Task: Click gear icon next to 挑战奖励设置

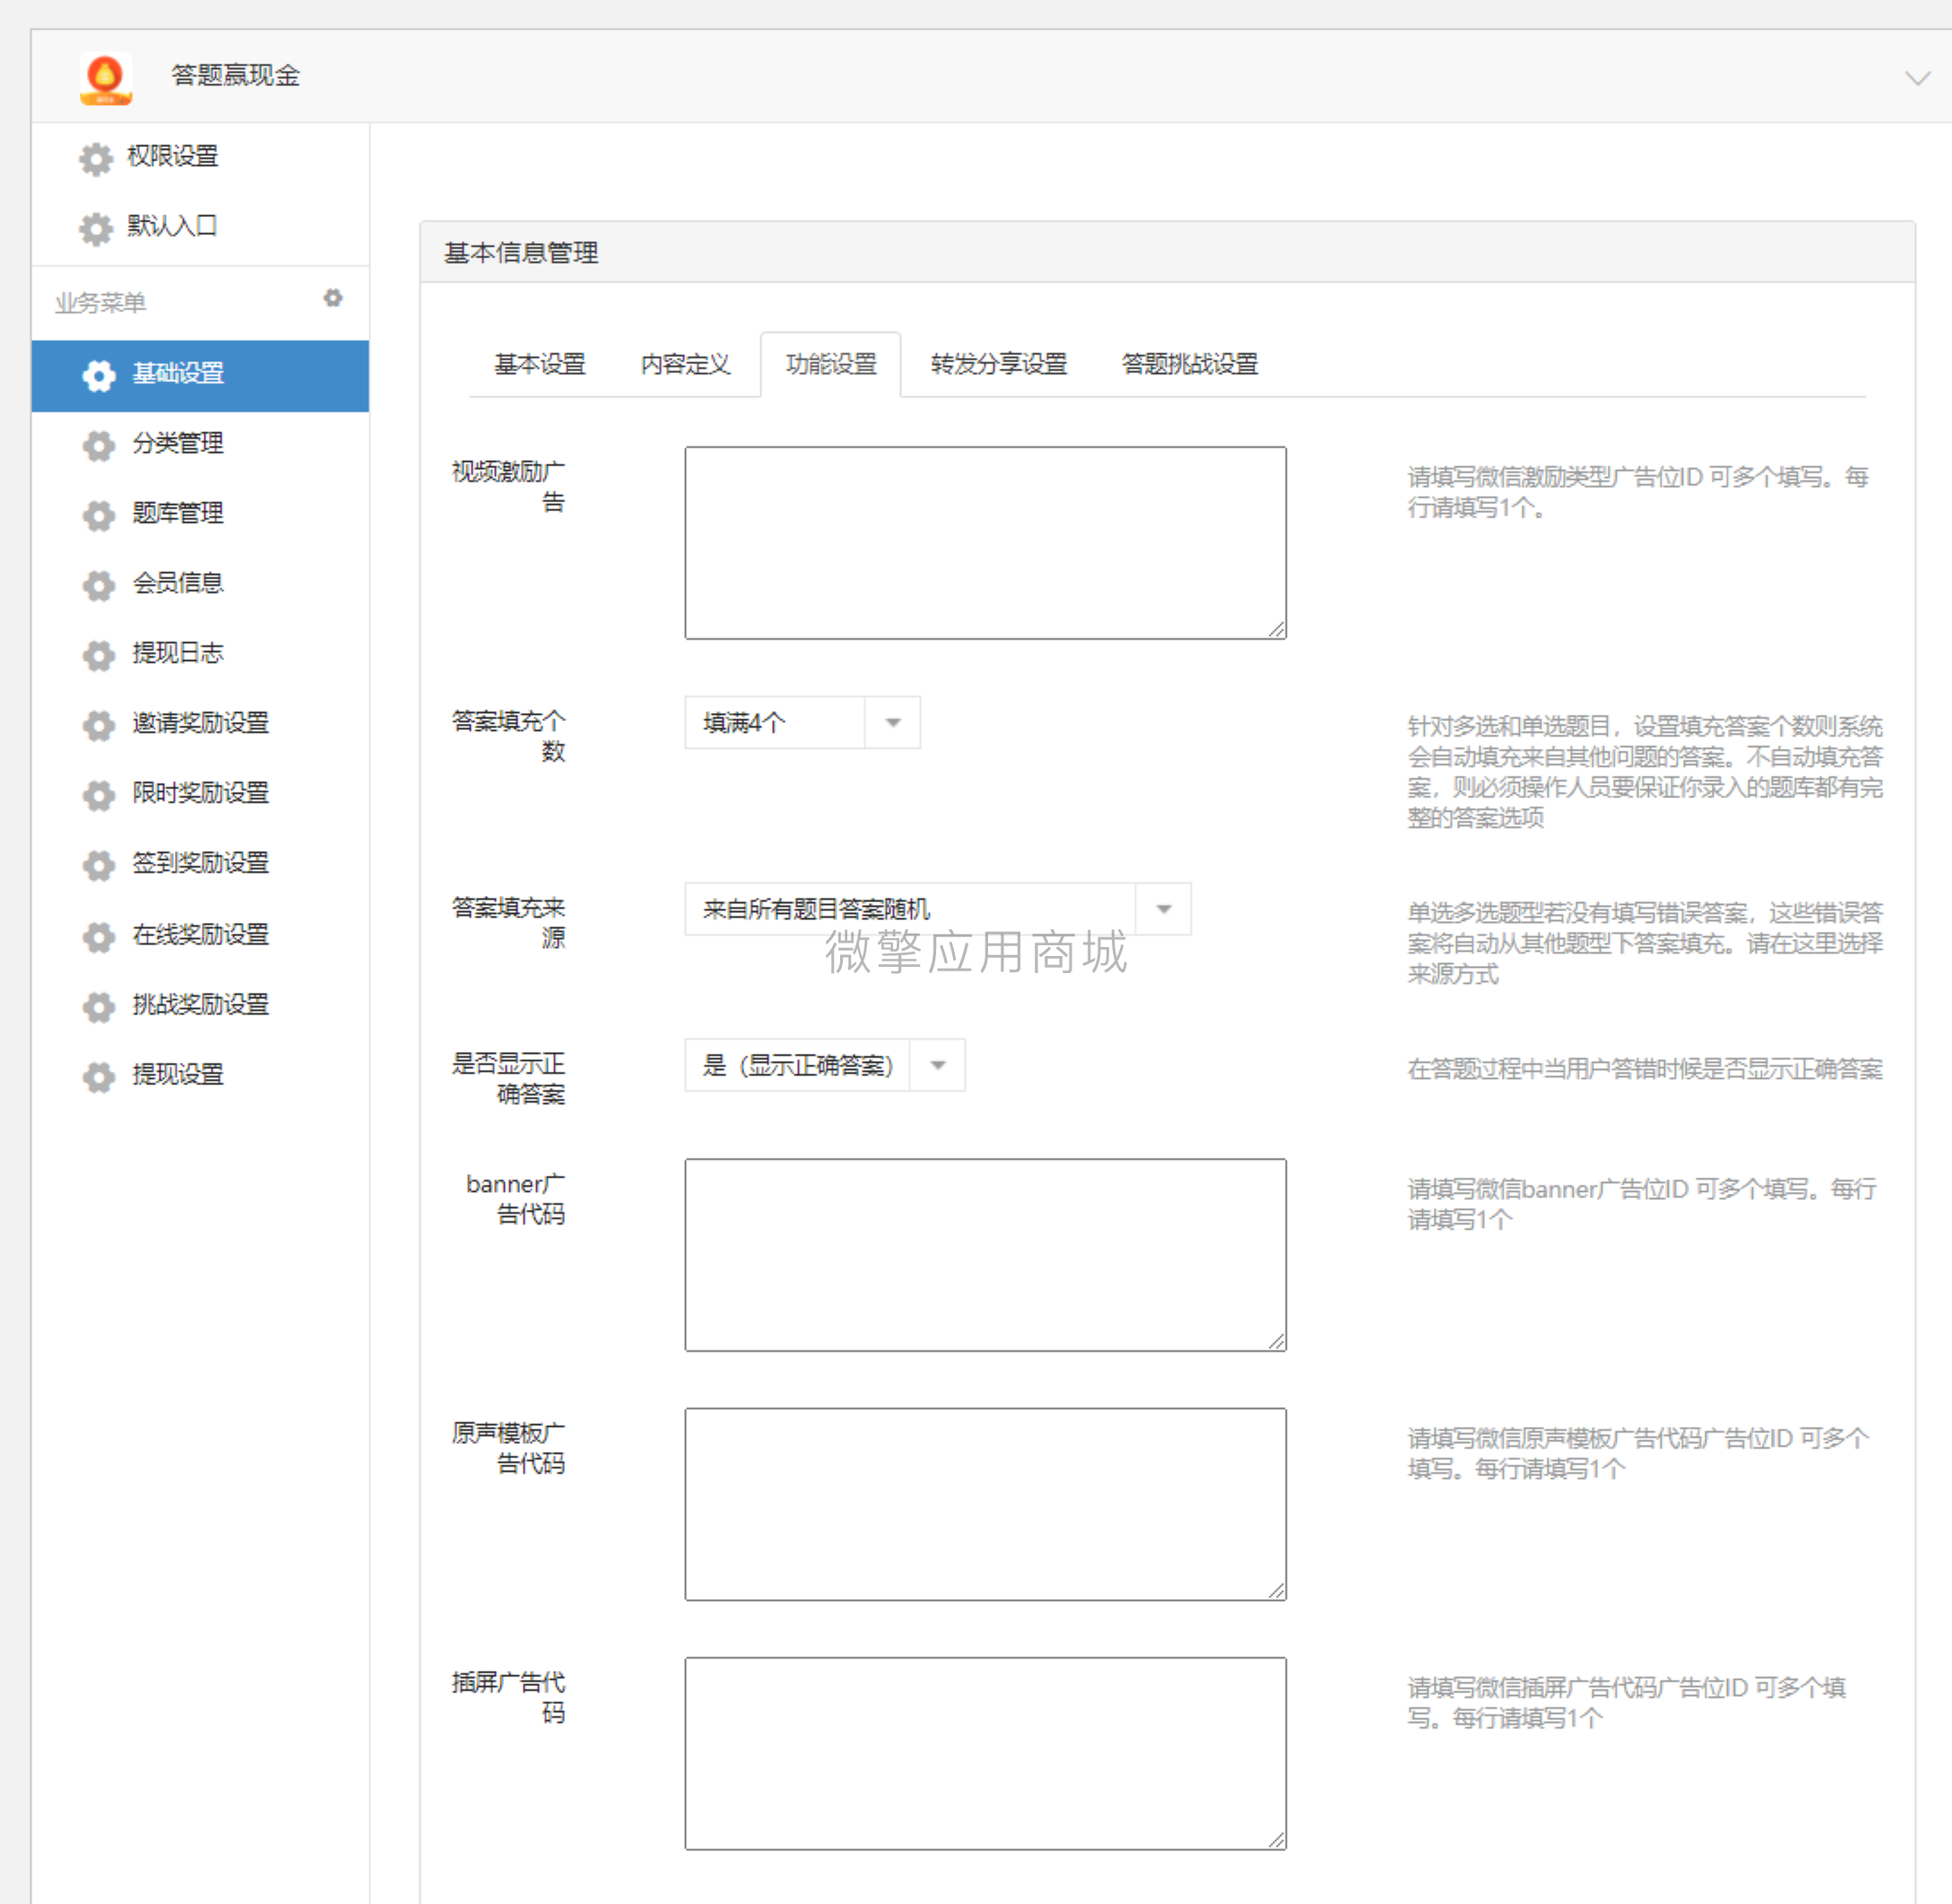Action: pos(99,1007)
